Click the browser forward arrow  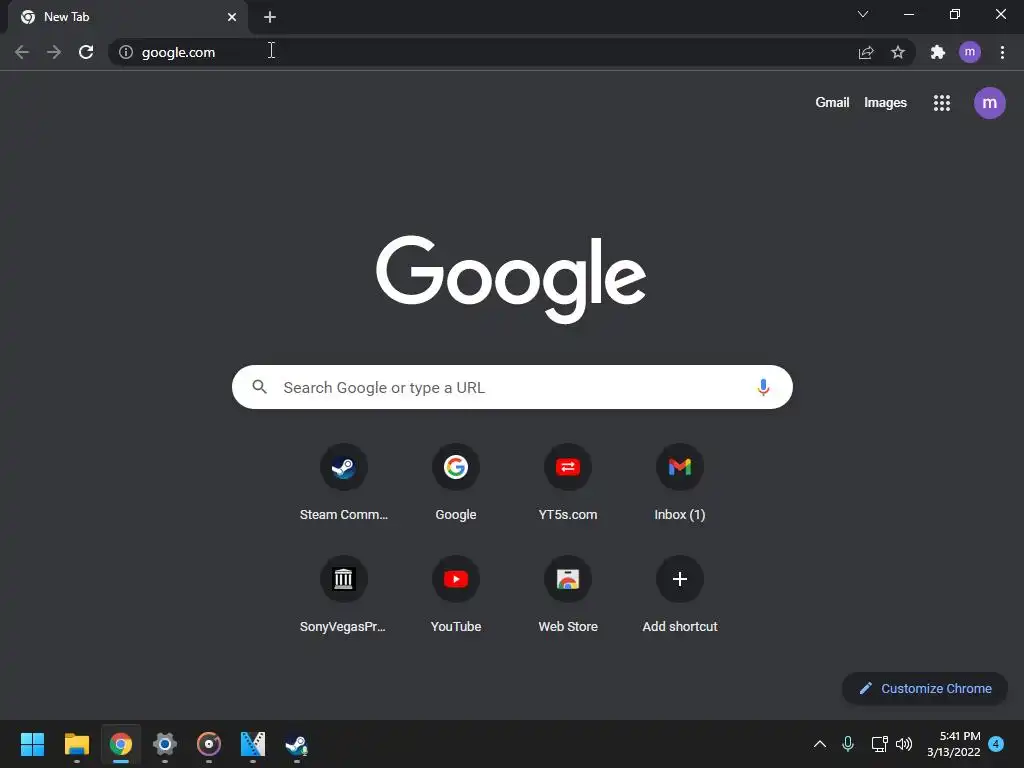54,52
